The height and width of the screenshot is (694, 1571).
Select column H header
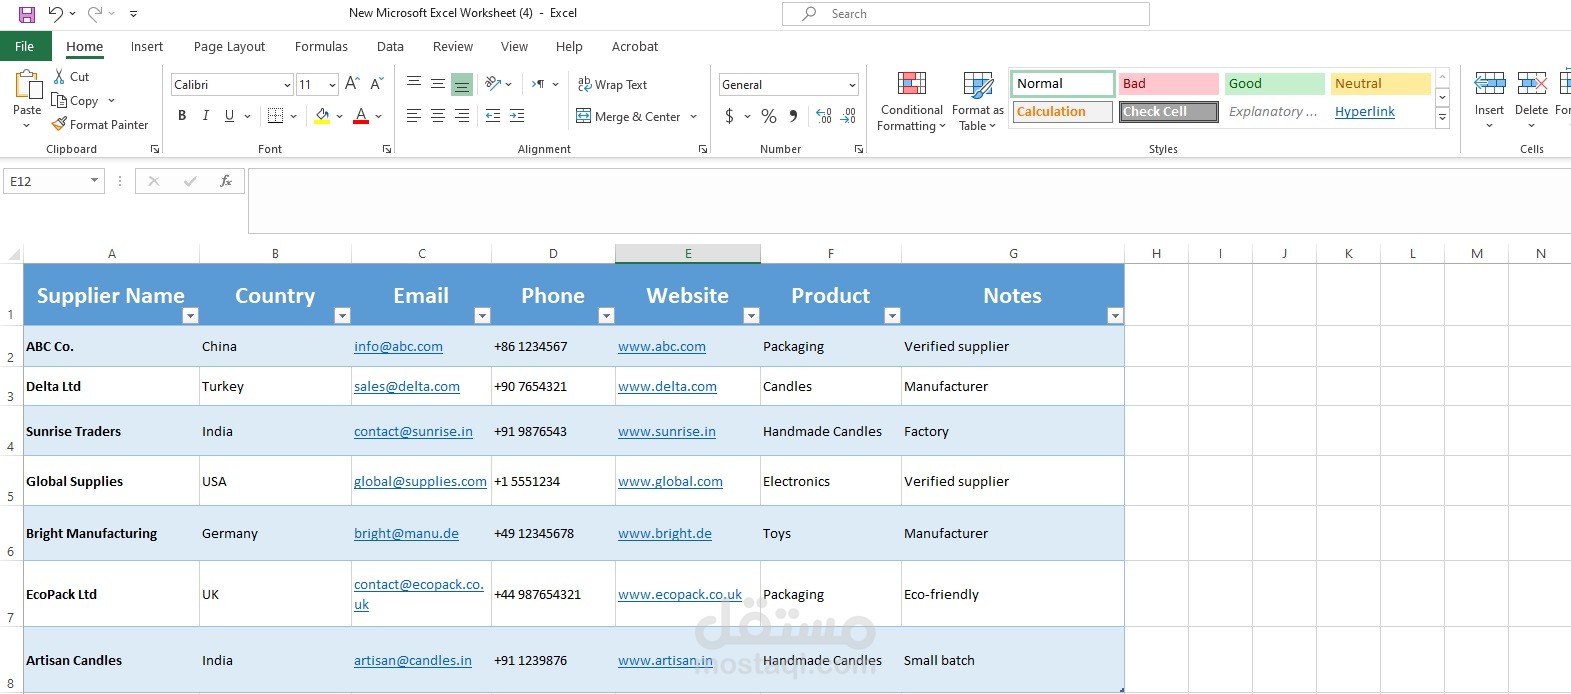coord(1156,254)
